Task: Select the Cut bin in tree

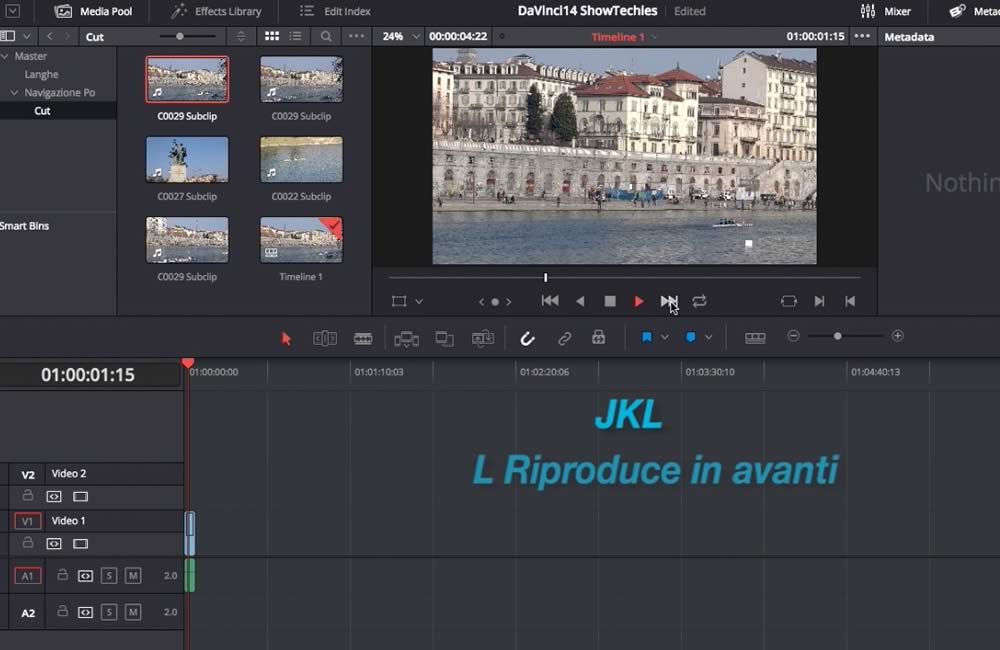Action: (x=42, y=111)
